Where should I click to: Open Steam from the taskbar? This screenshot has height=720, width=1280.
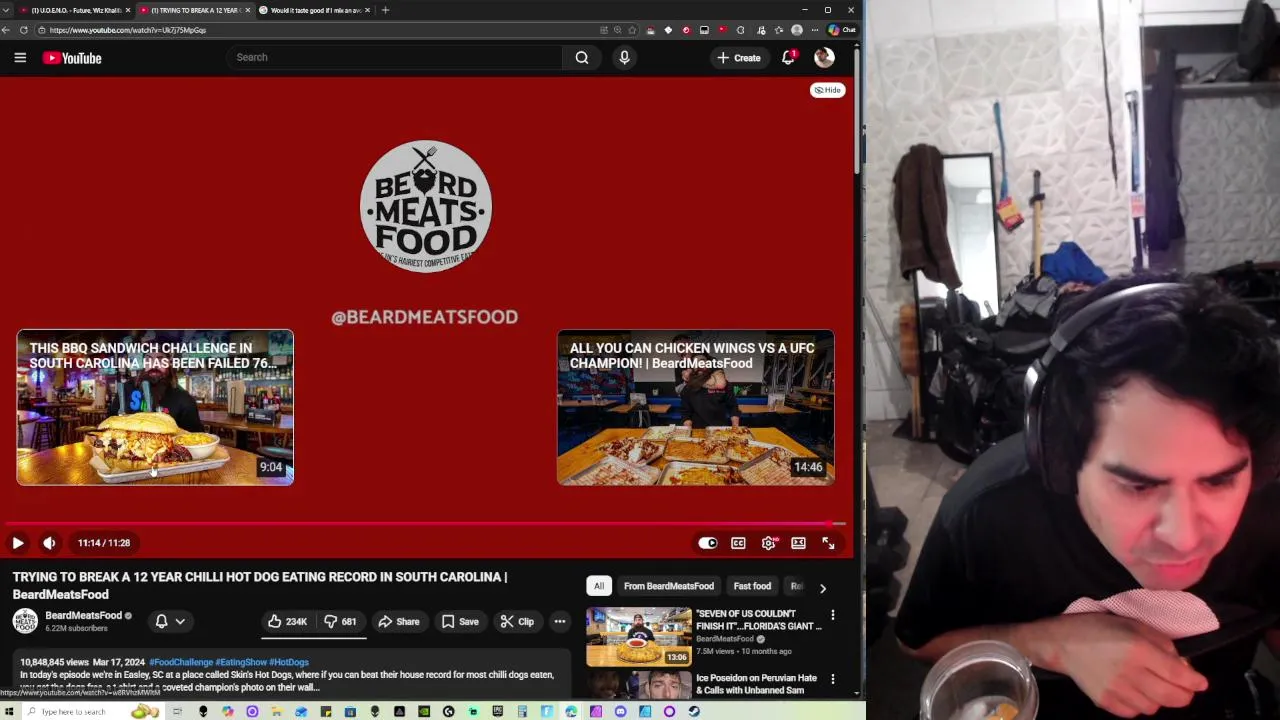click(x=694, y=711)
